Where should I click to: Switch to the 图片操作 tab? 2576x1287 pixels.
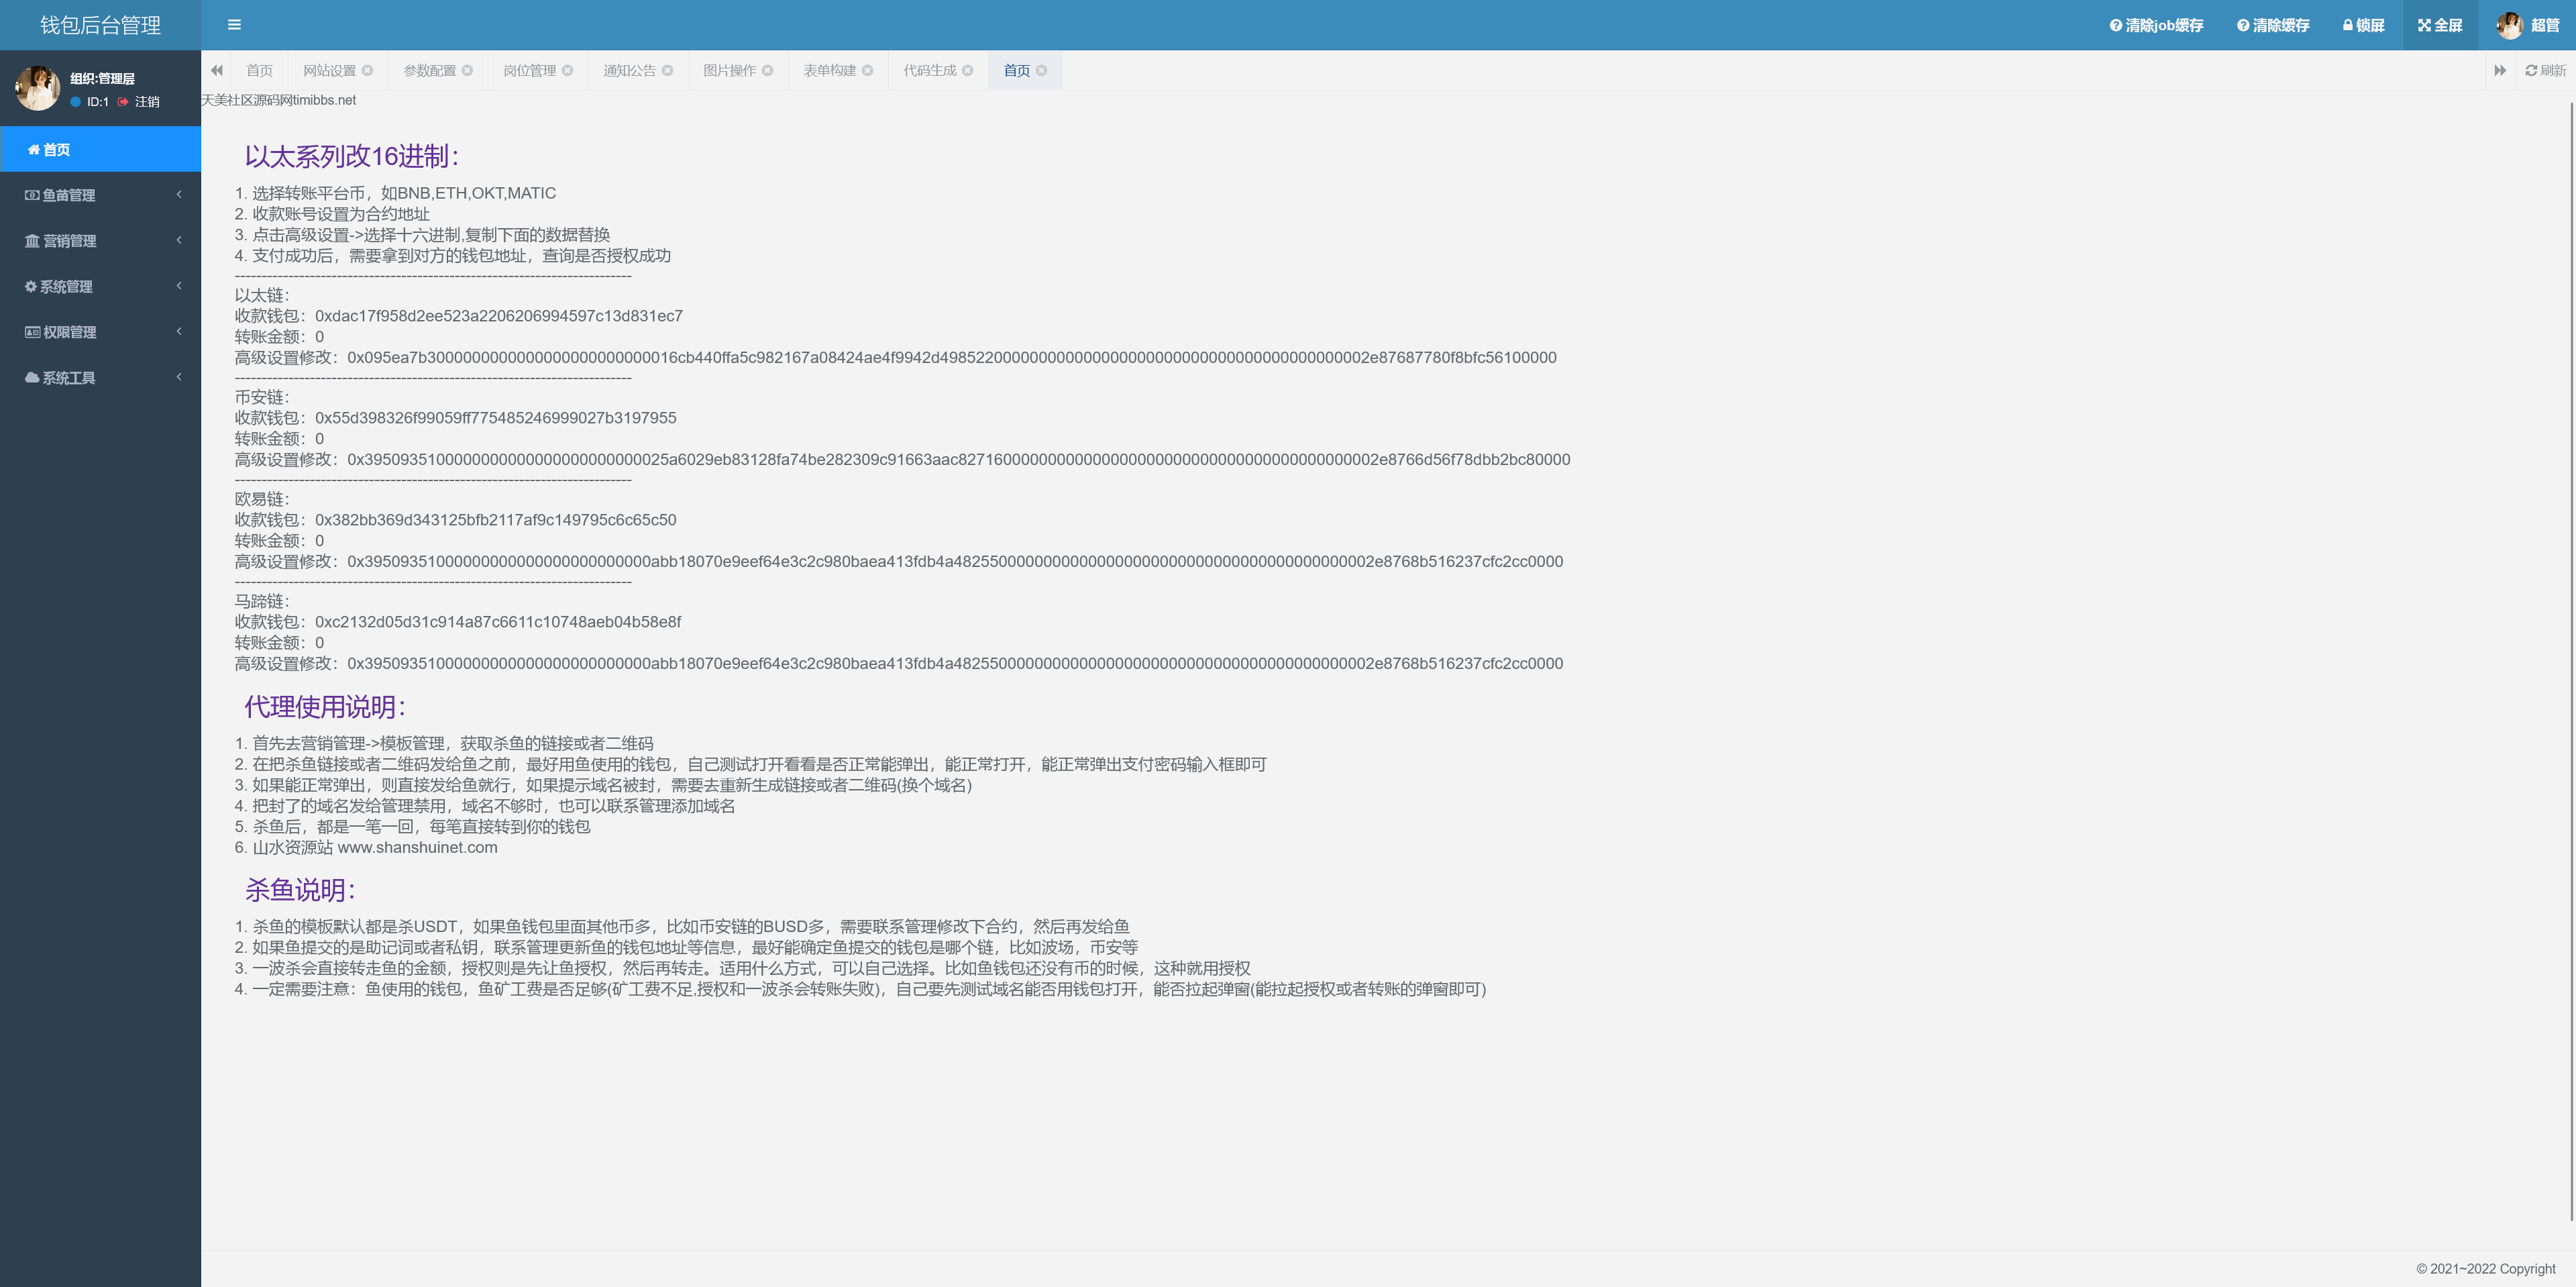(x=729, y=70)
